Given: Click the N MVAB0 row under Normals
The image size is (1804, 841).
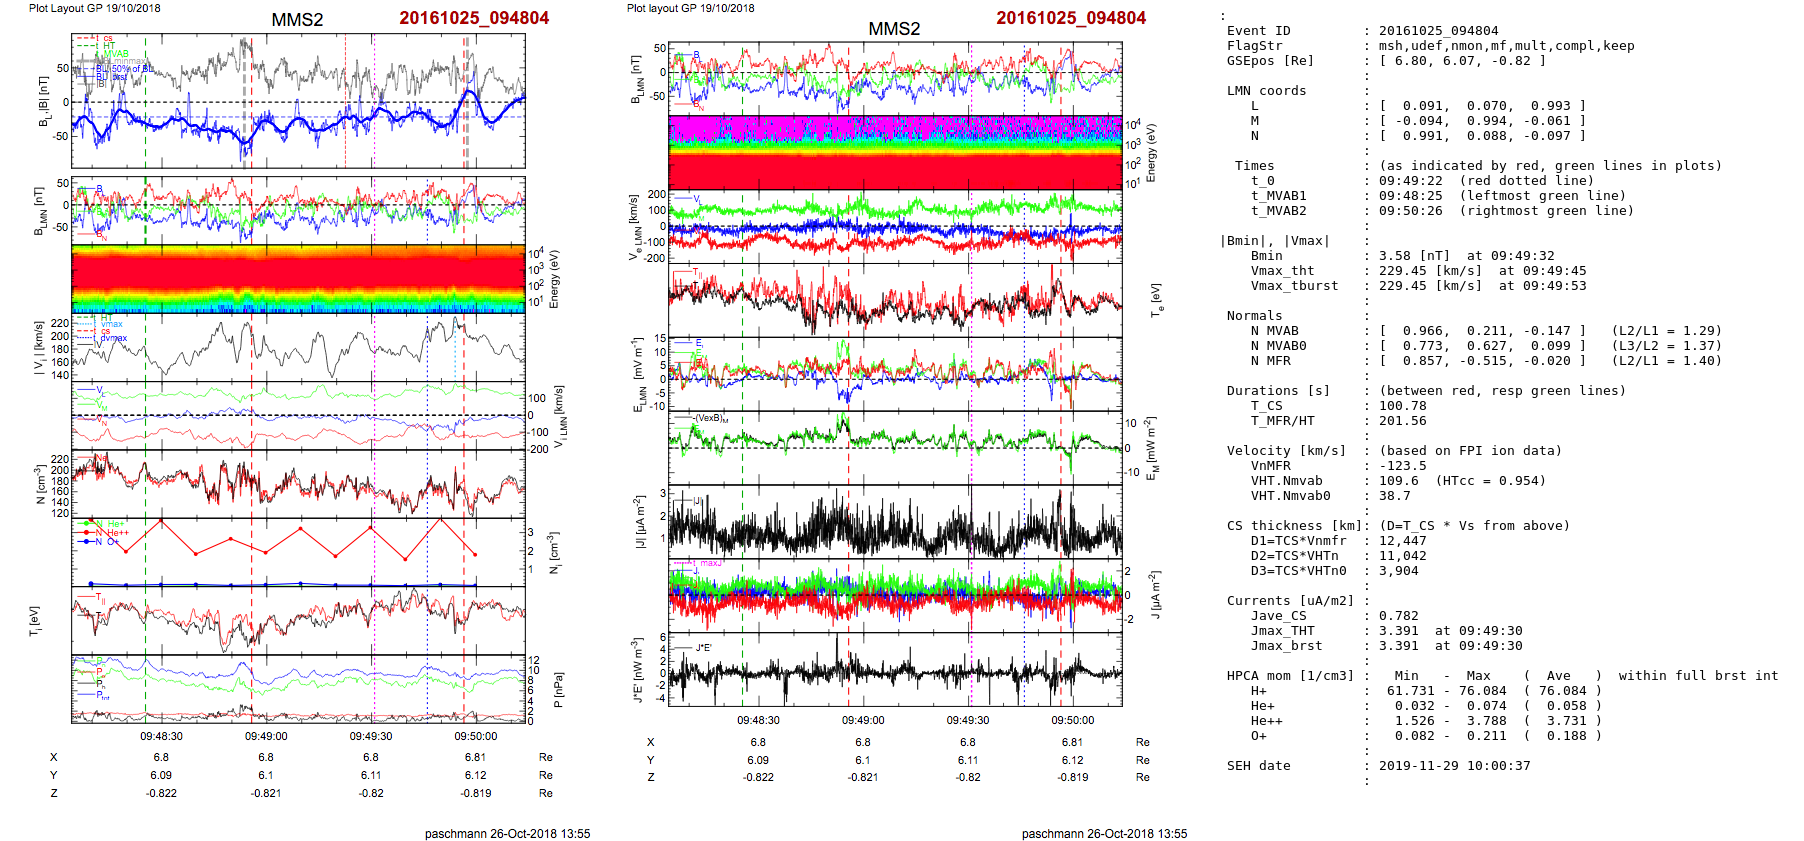Looking at the screenshot, I should (1278, 346).
